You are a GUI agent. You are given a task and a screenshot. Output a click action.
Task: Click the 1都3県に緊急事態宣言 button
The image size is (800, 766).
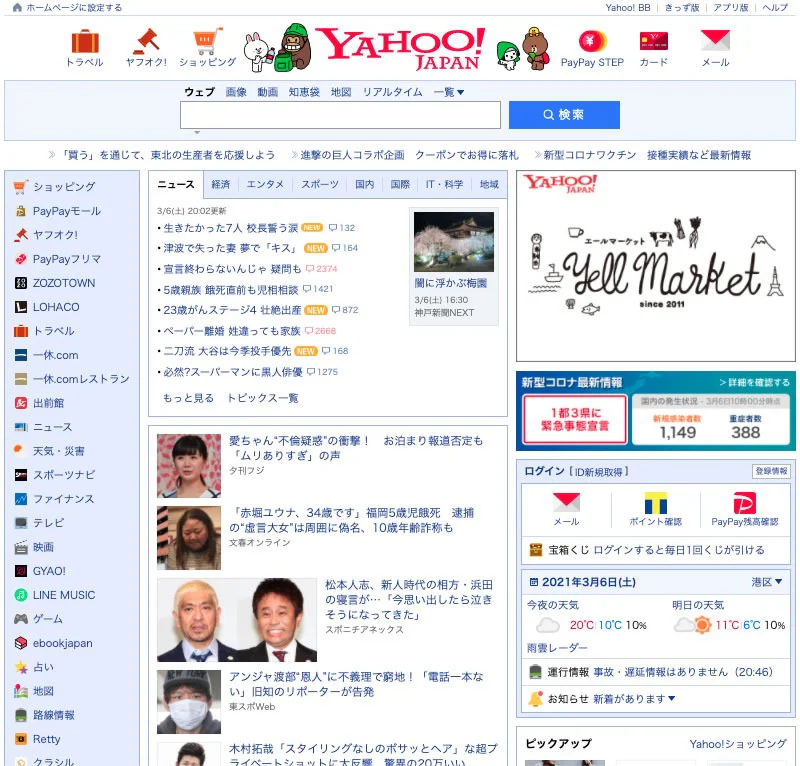[x=575, y=419]
